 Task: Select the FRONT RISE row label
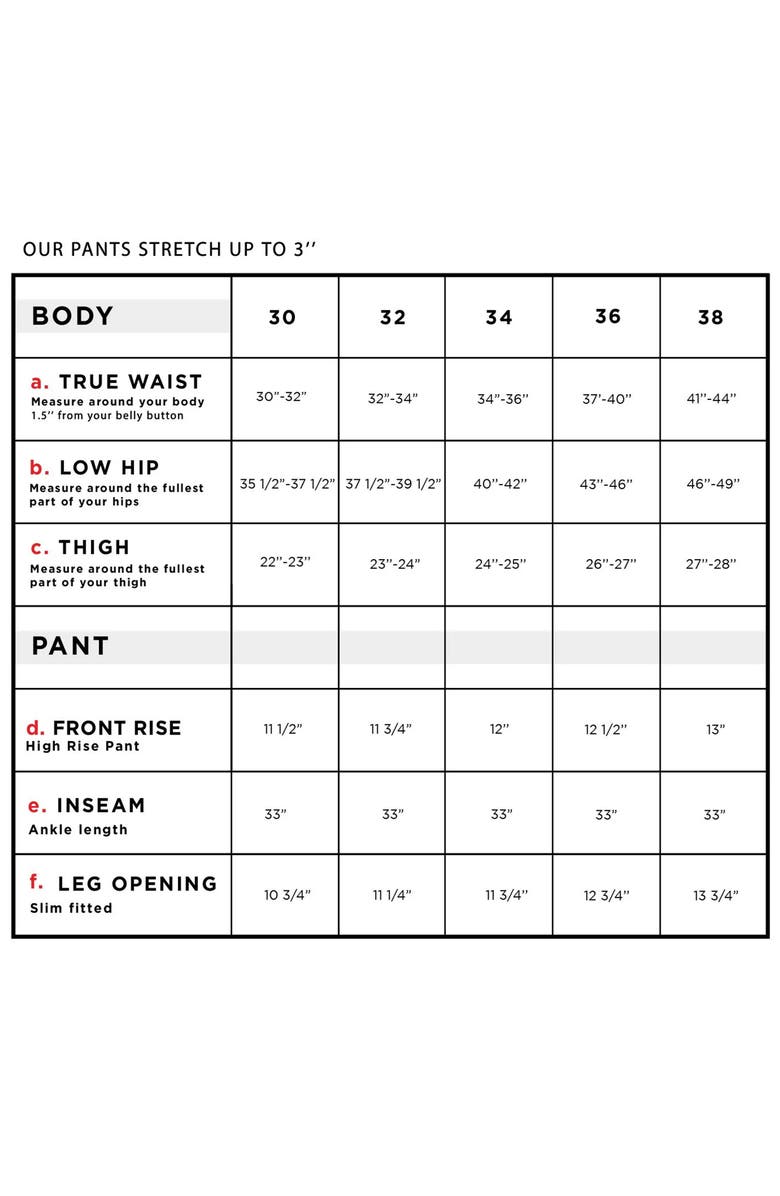(x=117, y=728)
